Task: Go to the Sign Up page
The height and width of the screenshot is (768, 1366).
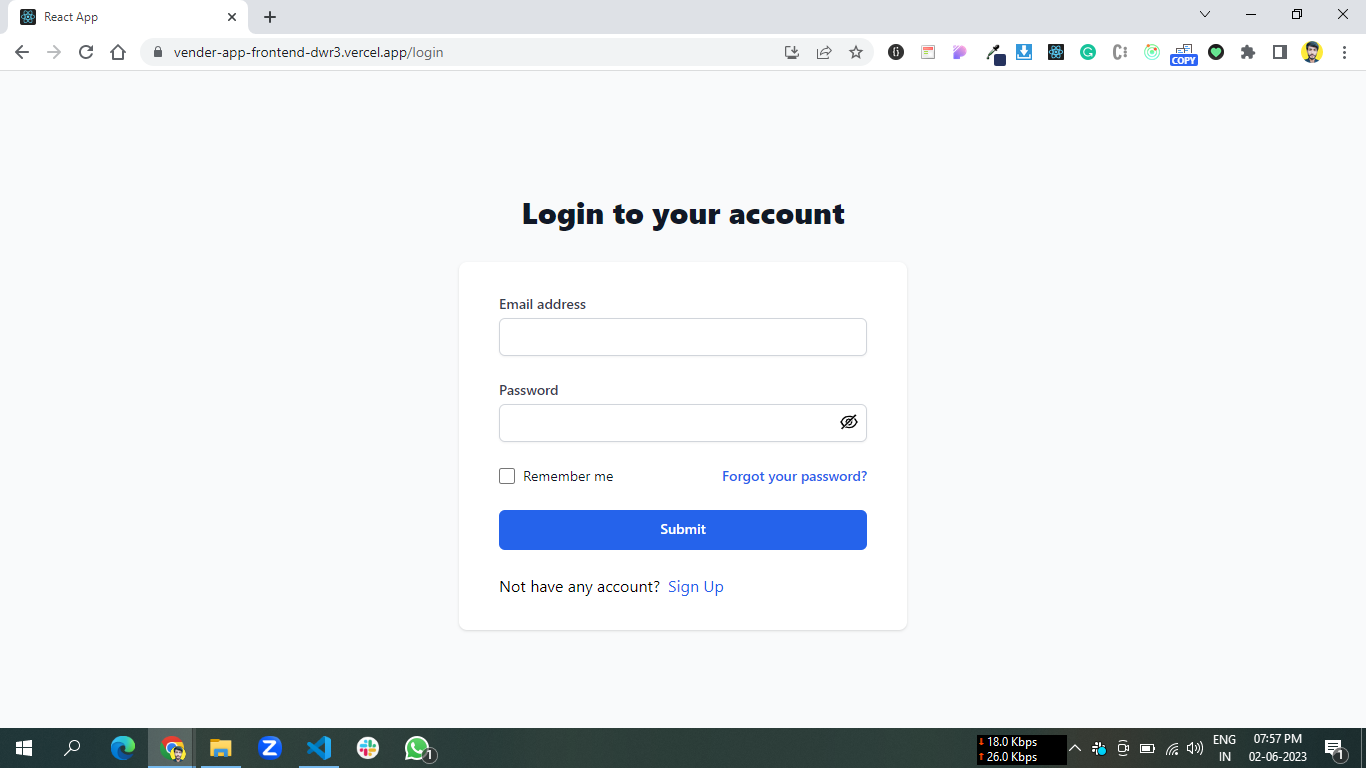Action: tap(696, 587)
